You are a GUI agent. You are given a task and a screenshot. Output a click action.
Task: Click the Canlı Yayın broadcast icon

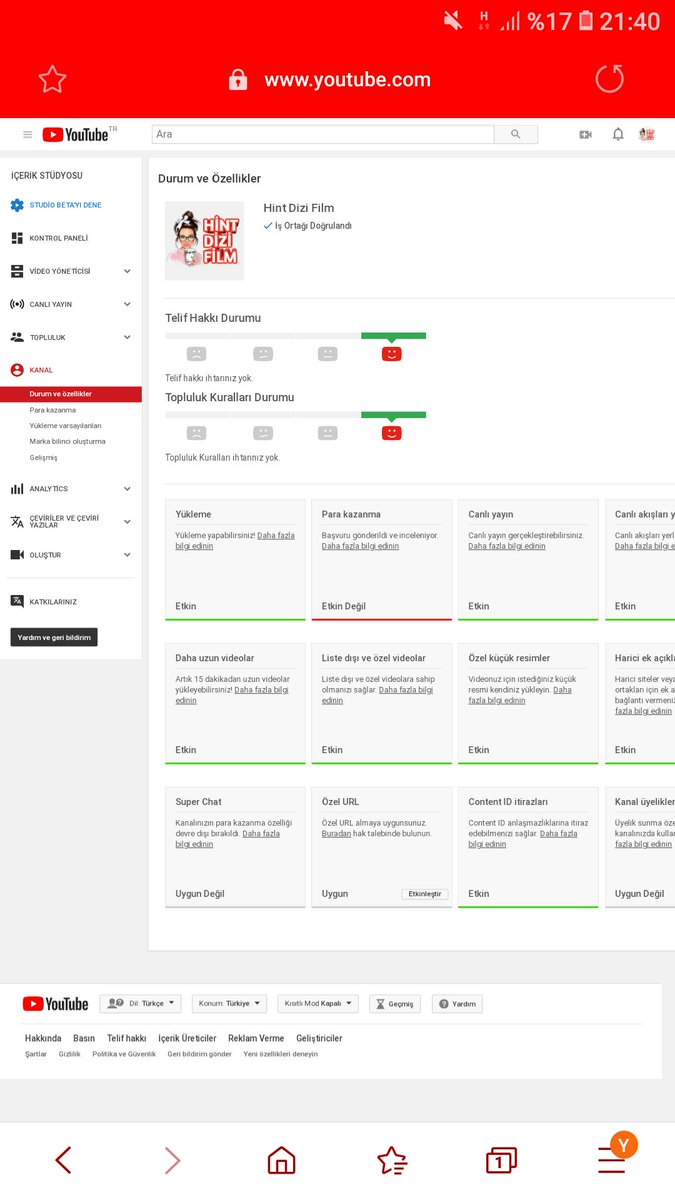click(17, 304)
